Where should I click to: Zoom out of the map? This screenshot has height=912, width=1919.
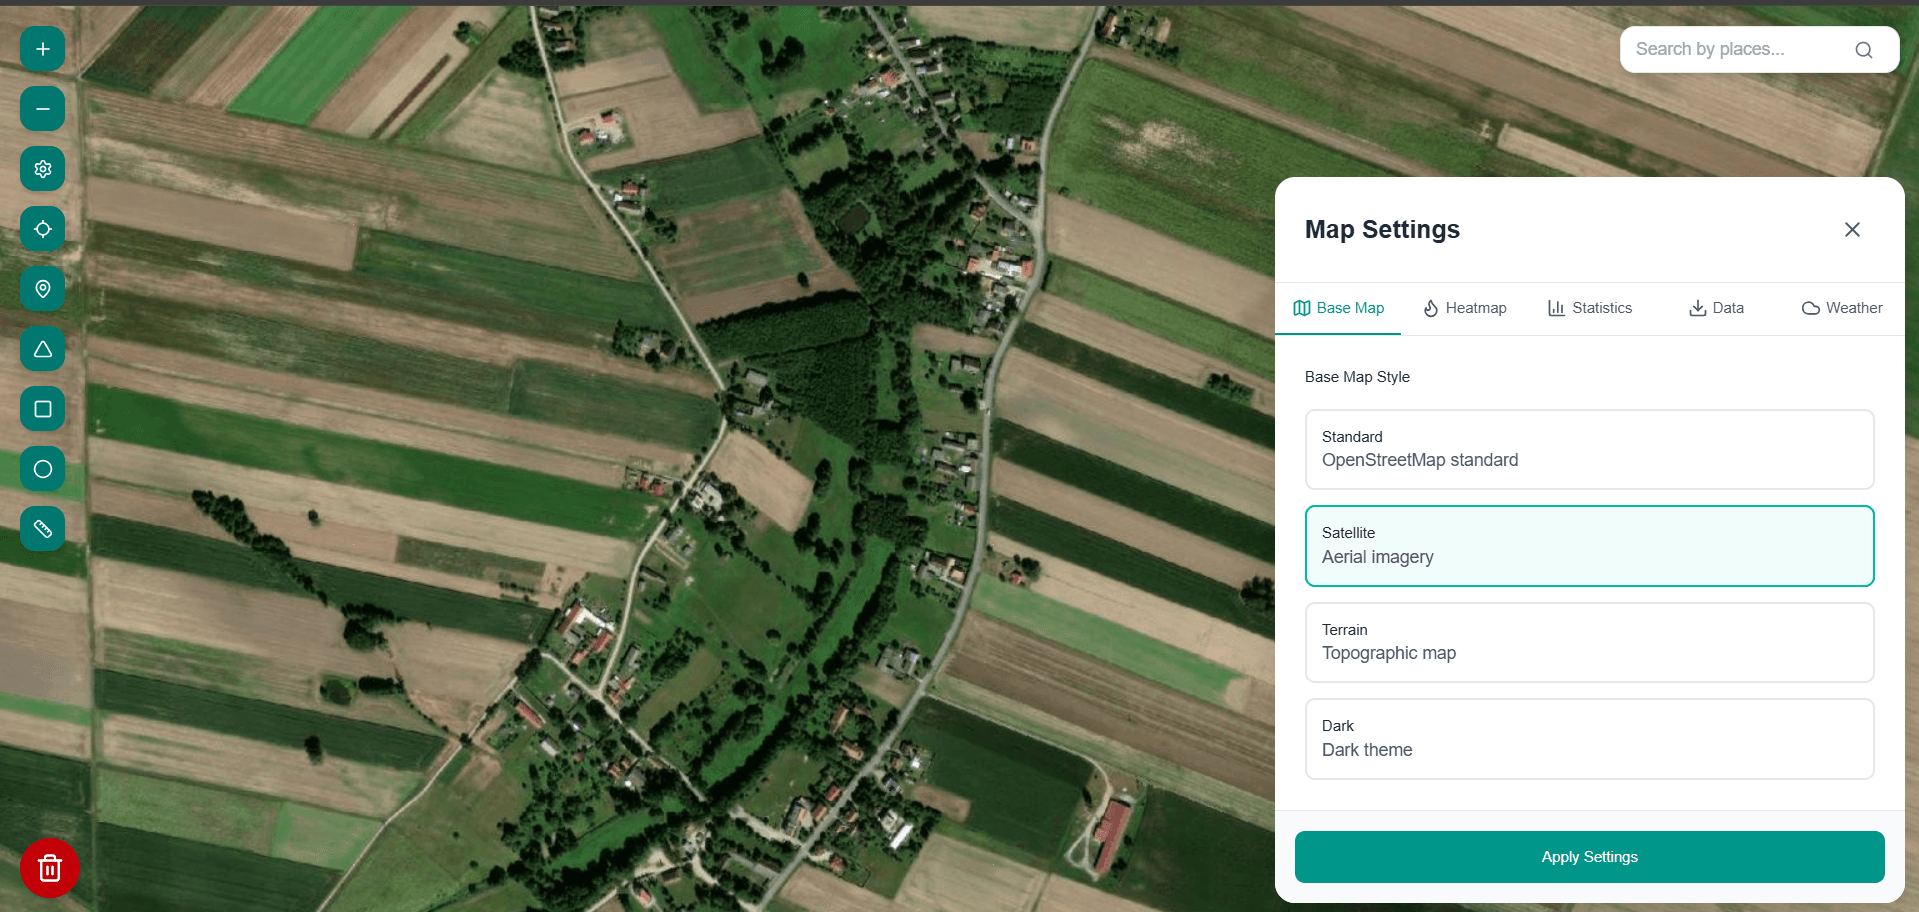point(43,109)
